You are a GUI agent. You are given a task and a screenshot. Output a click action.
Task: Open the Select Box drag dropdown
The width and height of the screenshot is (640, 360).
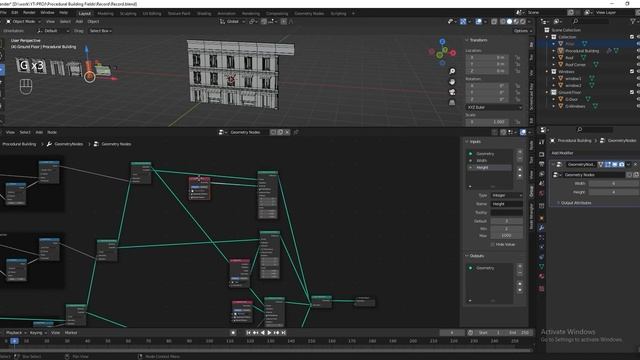[100, 31]
